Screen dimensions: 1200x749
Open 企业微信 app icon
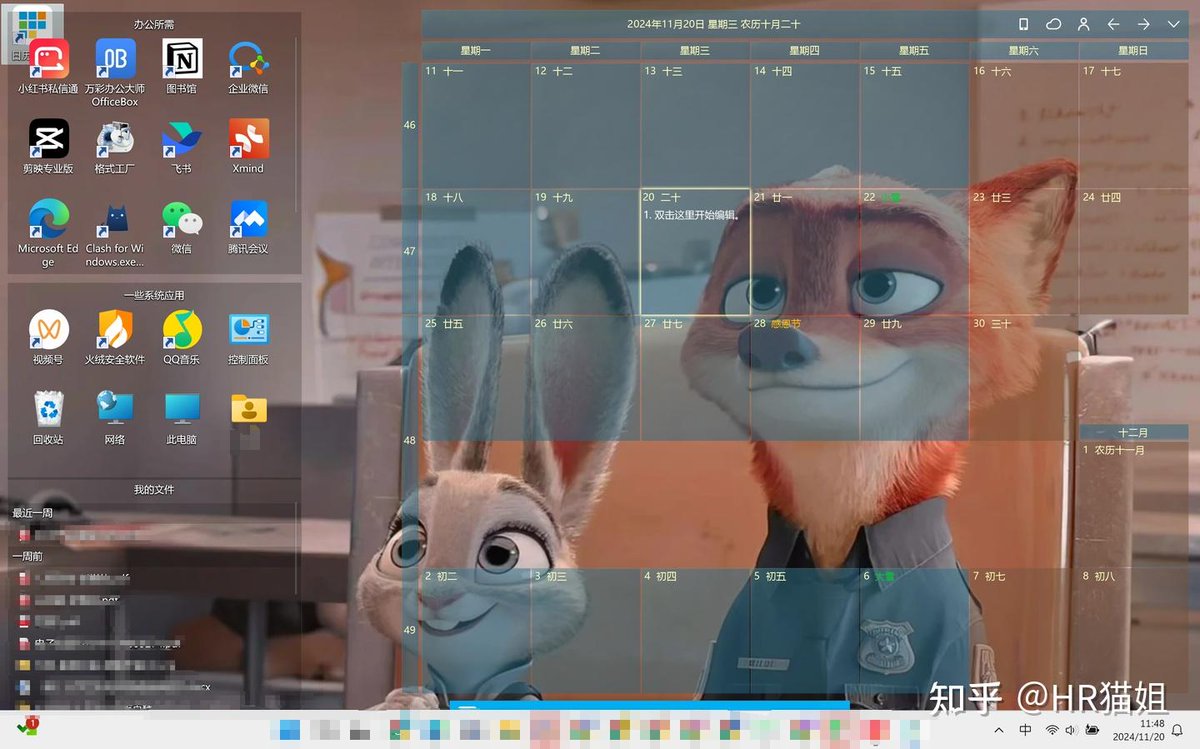[x=248, y=67]
